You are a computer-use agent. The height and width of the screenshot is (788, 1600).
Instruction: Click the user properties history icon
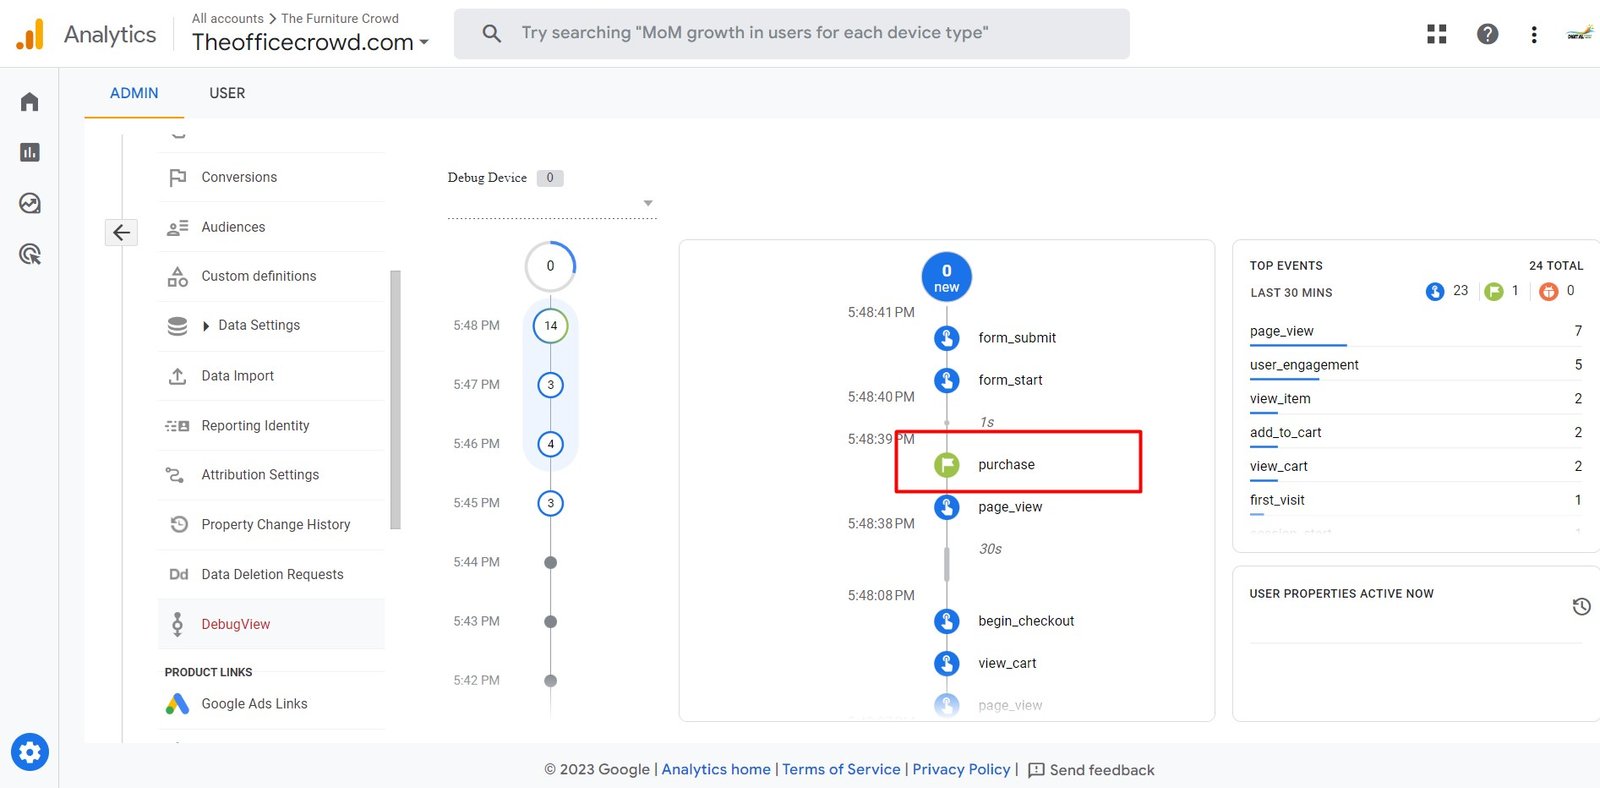click(x=1581, y=606)
